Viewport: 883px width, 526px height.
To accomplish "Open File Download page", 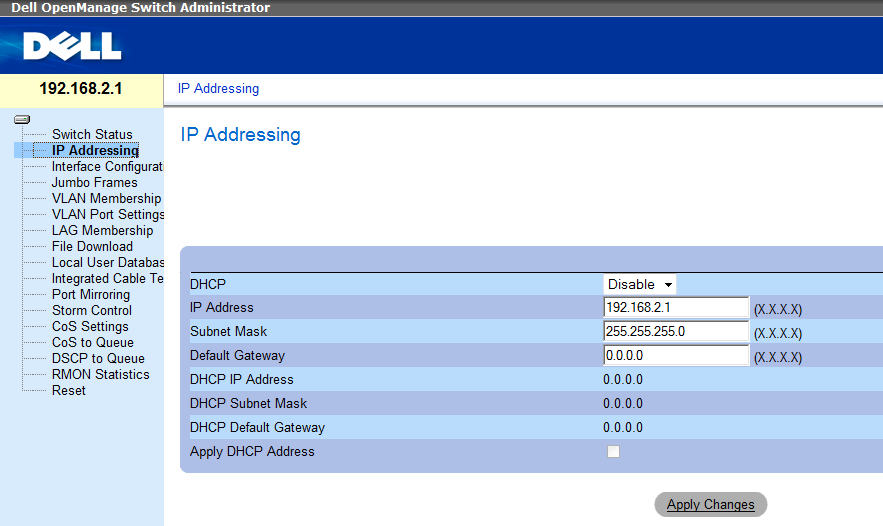I will [92, 247].
